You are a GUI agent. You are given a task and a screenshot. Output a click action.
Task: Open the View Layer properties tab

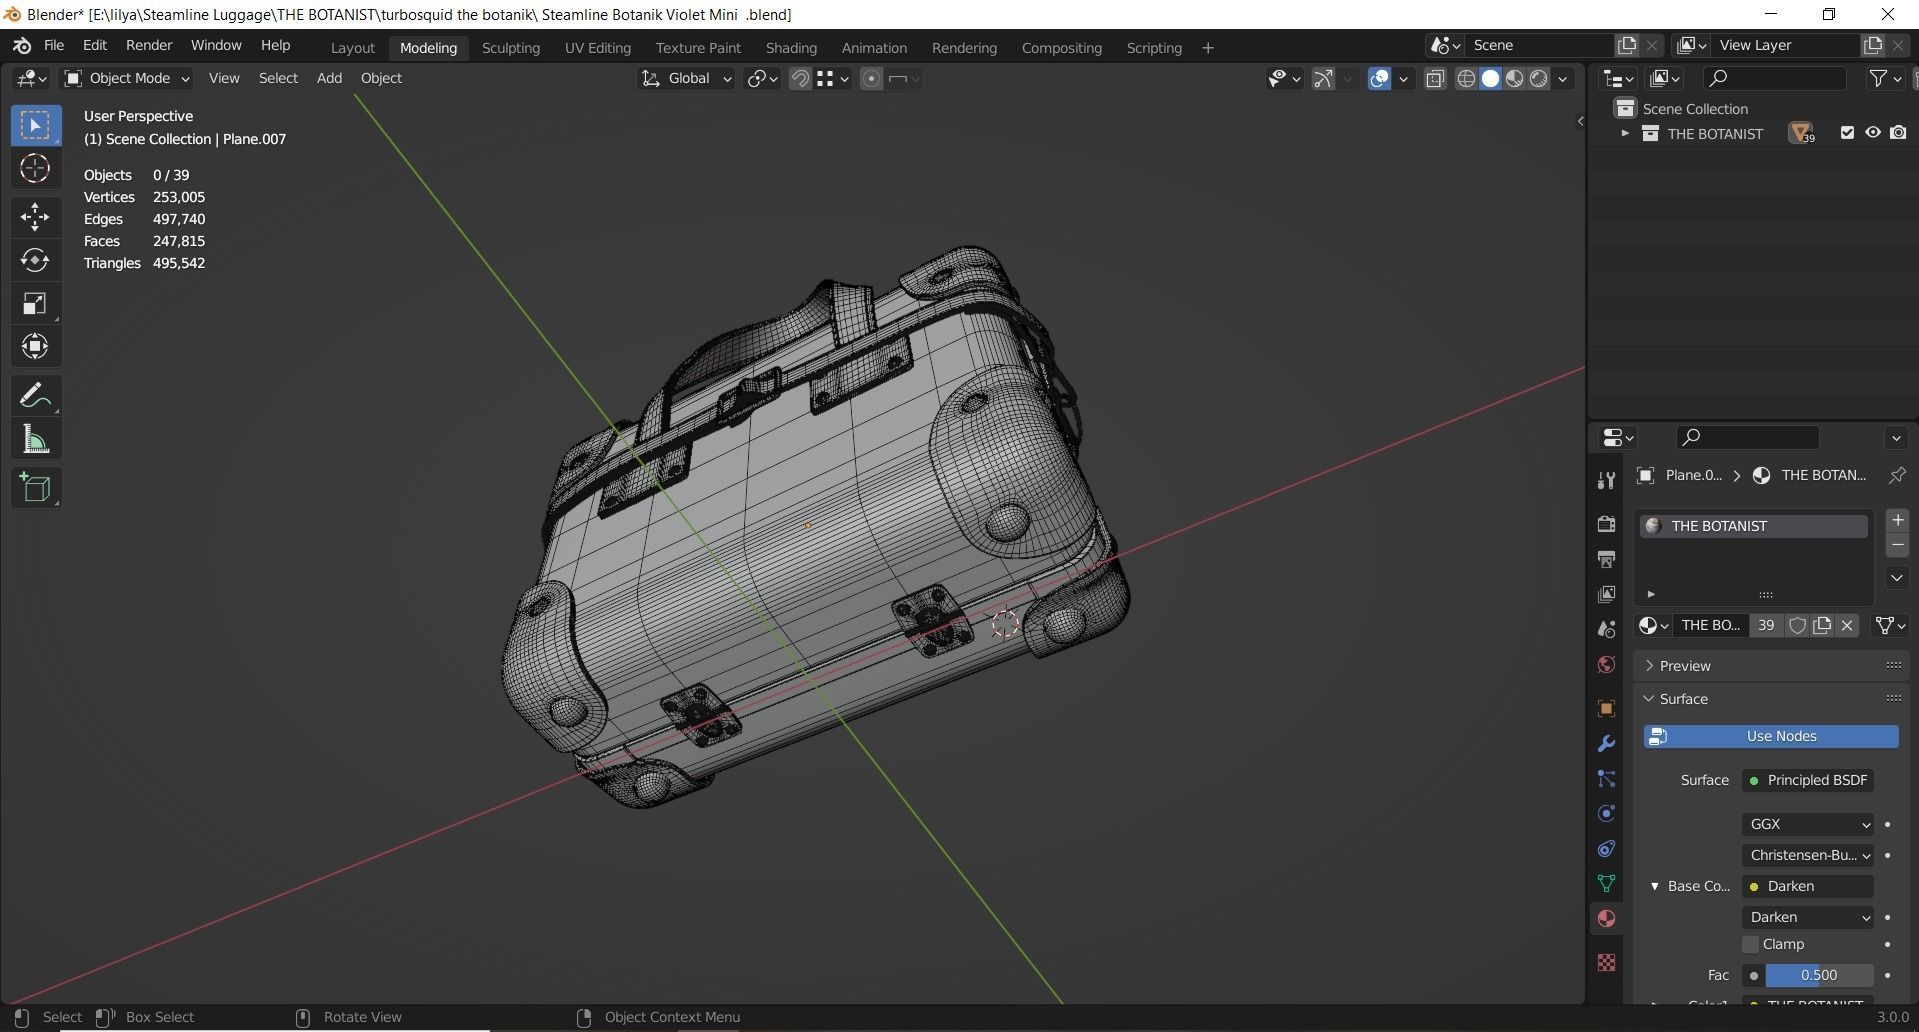click(1606, 594)
